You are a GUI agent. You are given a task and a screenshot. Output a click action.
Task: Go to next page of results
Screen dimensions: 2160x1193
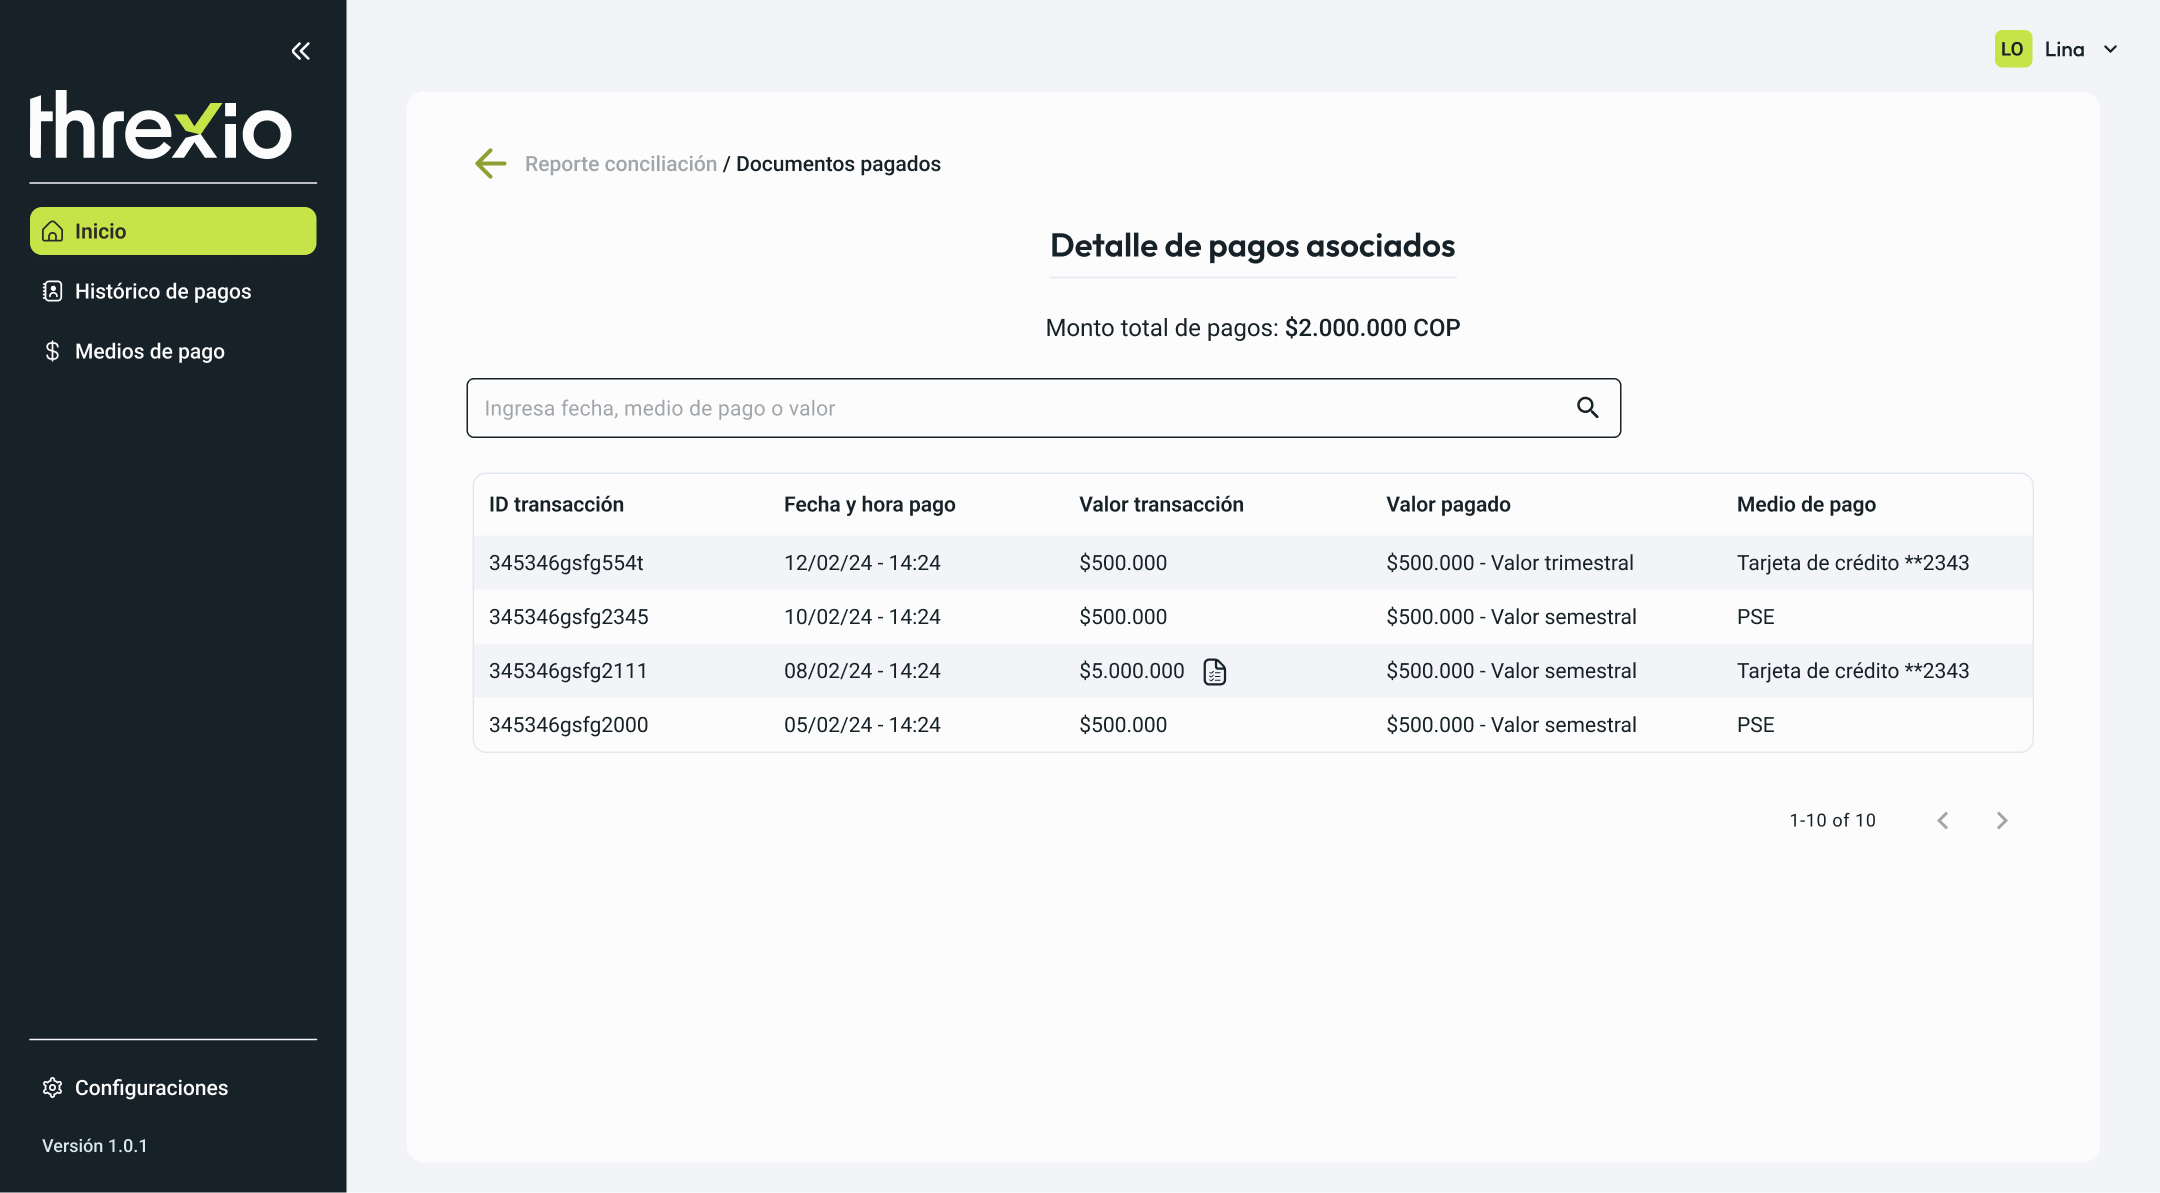coord(2001,820)
